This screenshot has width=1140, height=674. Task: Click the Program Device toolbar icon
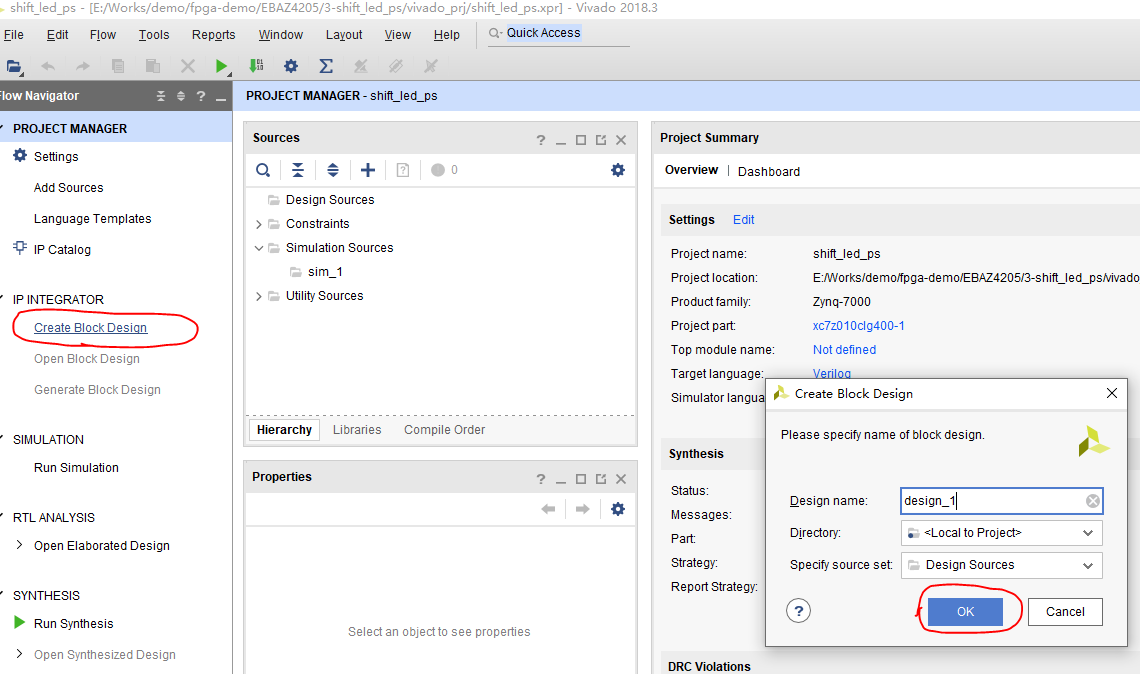click(x=256, y=66)
